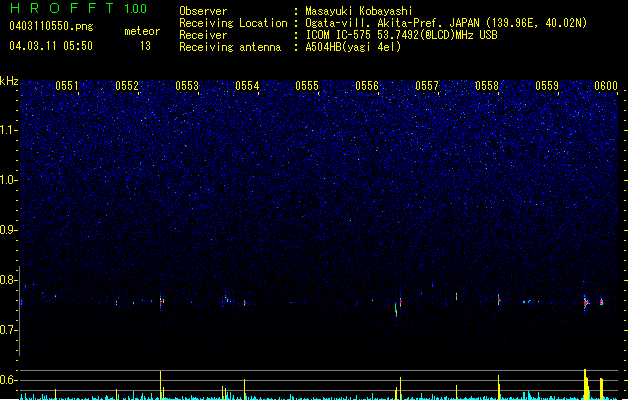The height and width of the screenshot is (400, 629).
Task: Click the 0551 time marker
Action: pyautogui.click(x=67, y=86)
